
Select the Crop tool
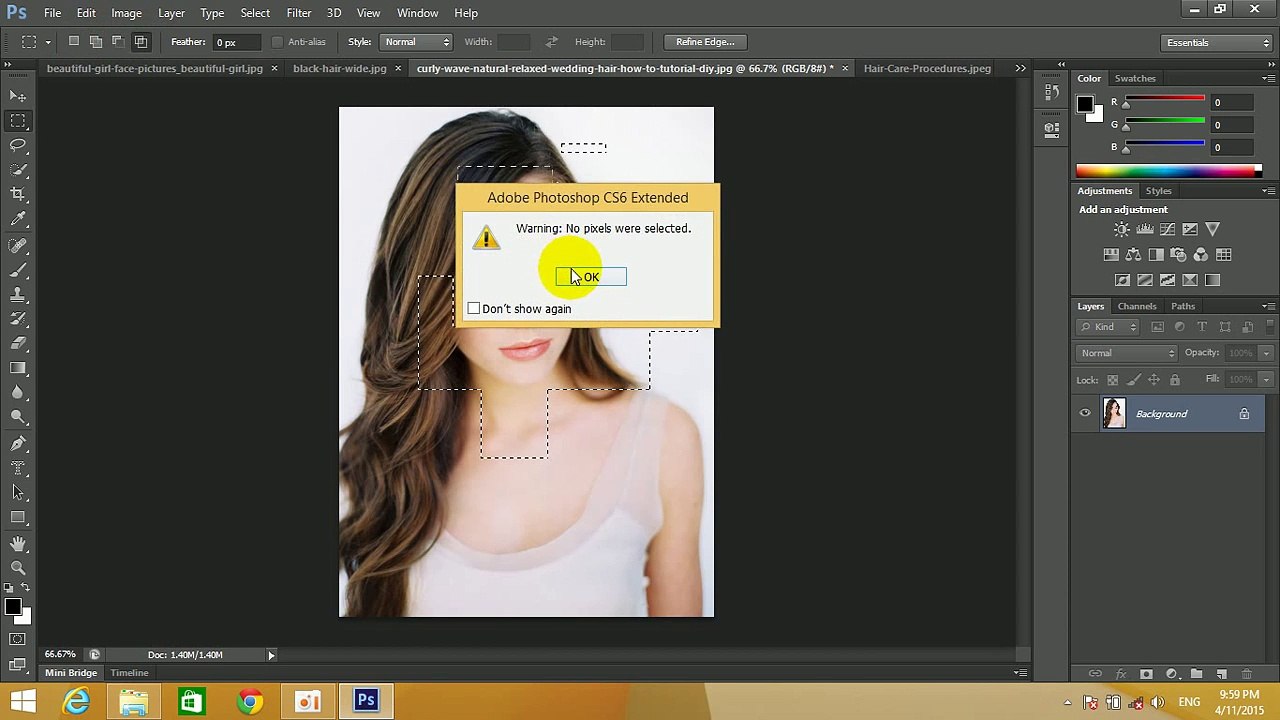[18, 194]
